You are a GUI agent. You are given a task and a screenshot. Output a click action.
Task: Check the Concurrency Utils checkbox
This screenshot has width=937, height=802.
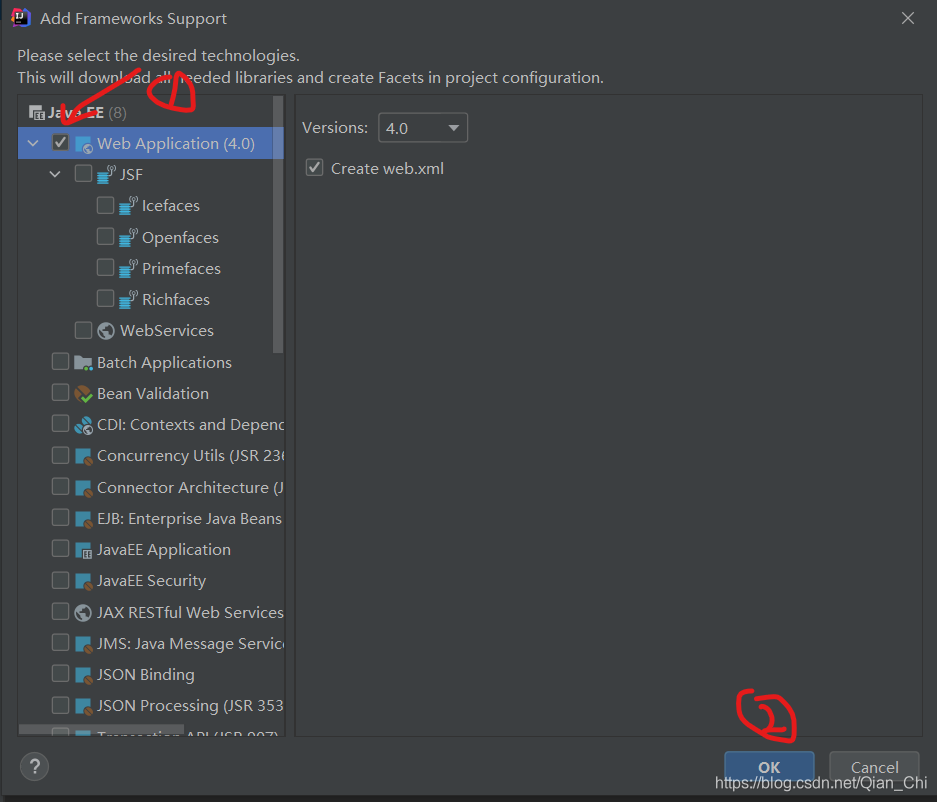pos(60,455)
